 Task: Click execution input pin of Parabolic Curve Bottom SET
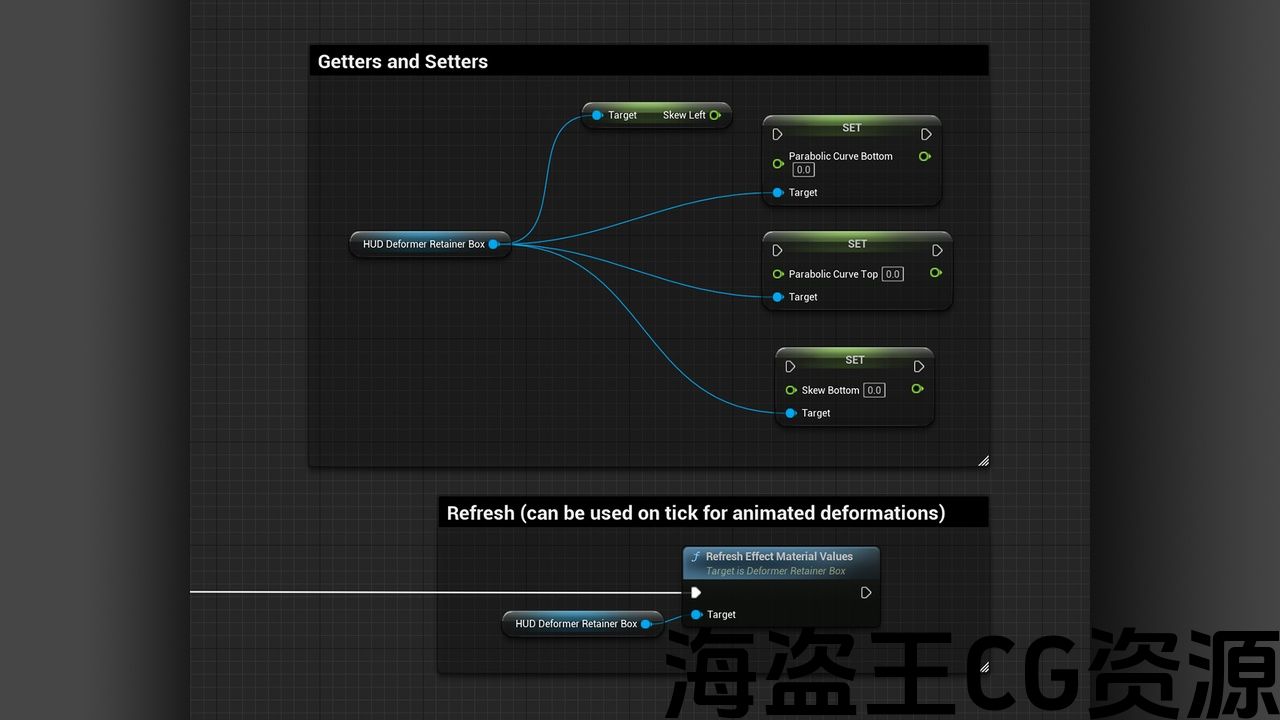[778, 134]
